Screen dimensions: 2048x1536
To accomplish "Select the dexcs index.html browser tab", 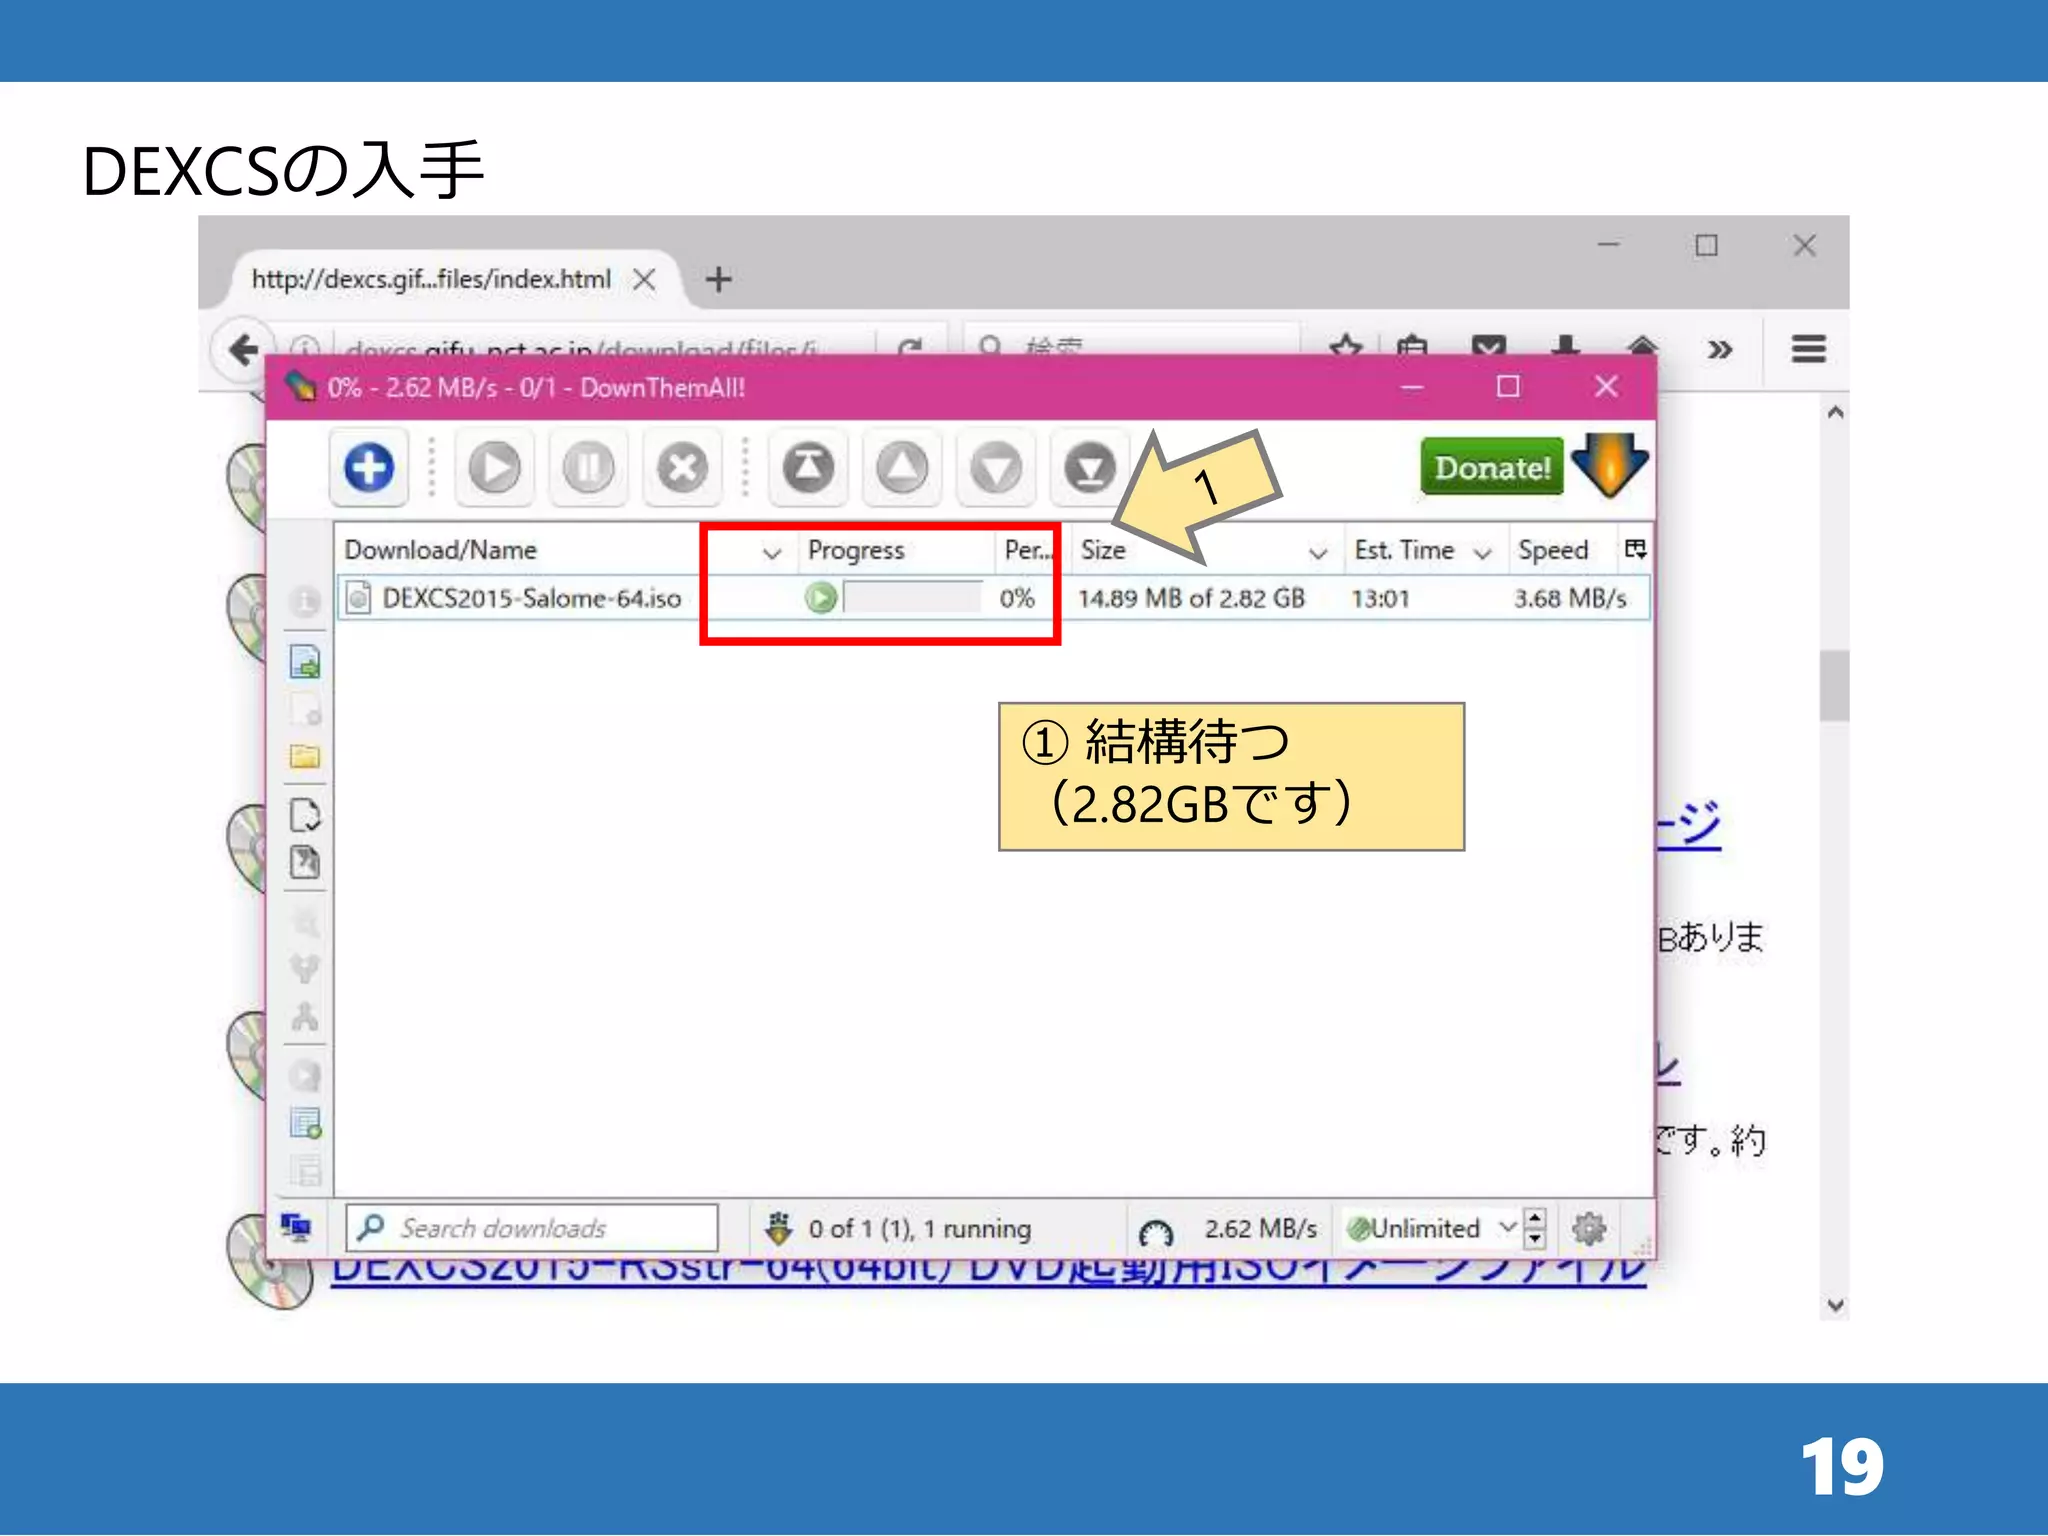I will pos(432,279).
